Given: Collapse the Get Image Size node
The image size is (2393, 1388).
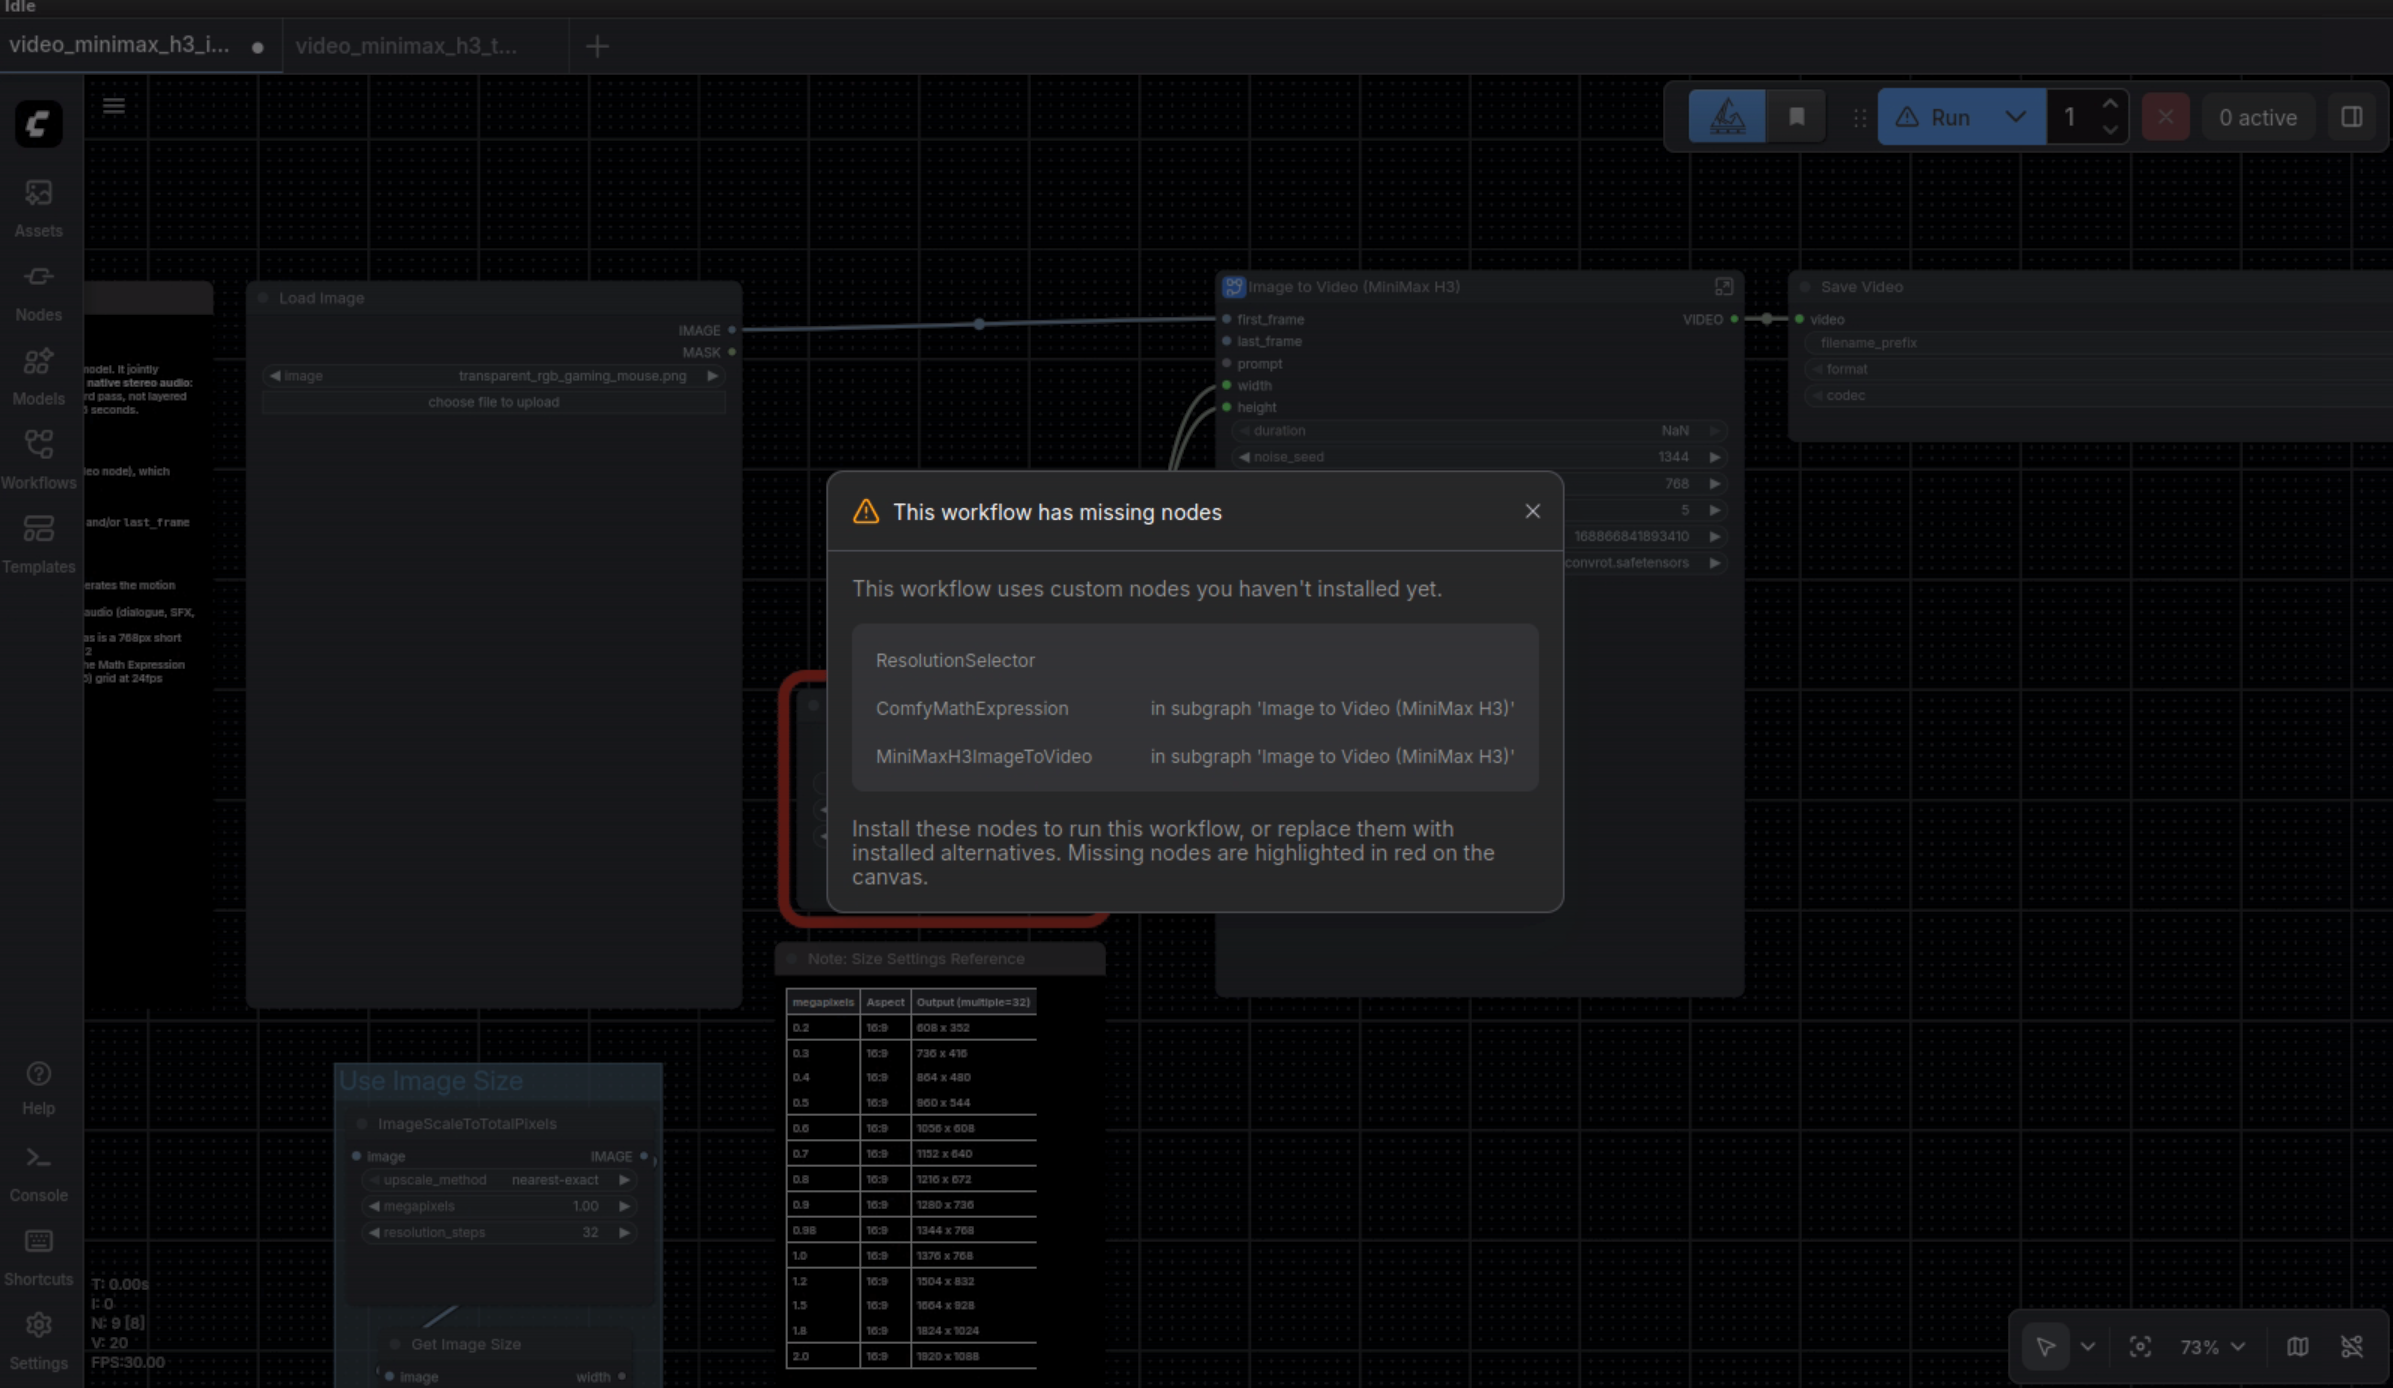Looking at the screenshot, I should tap(395, 1344).
